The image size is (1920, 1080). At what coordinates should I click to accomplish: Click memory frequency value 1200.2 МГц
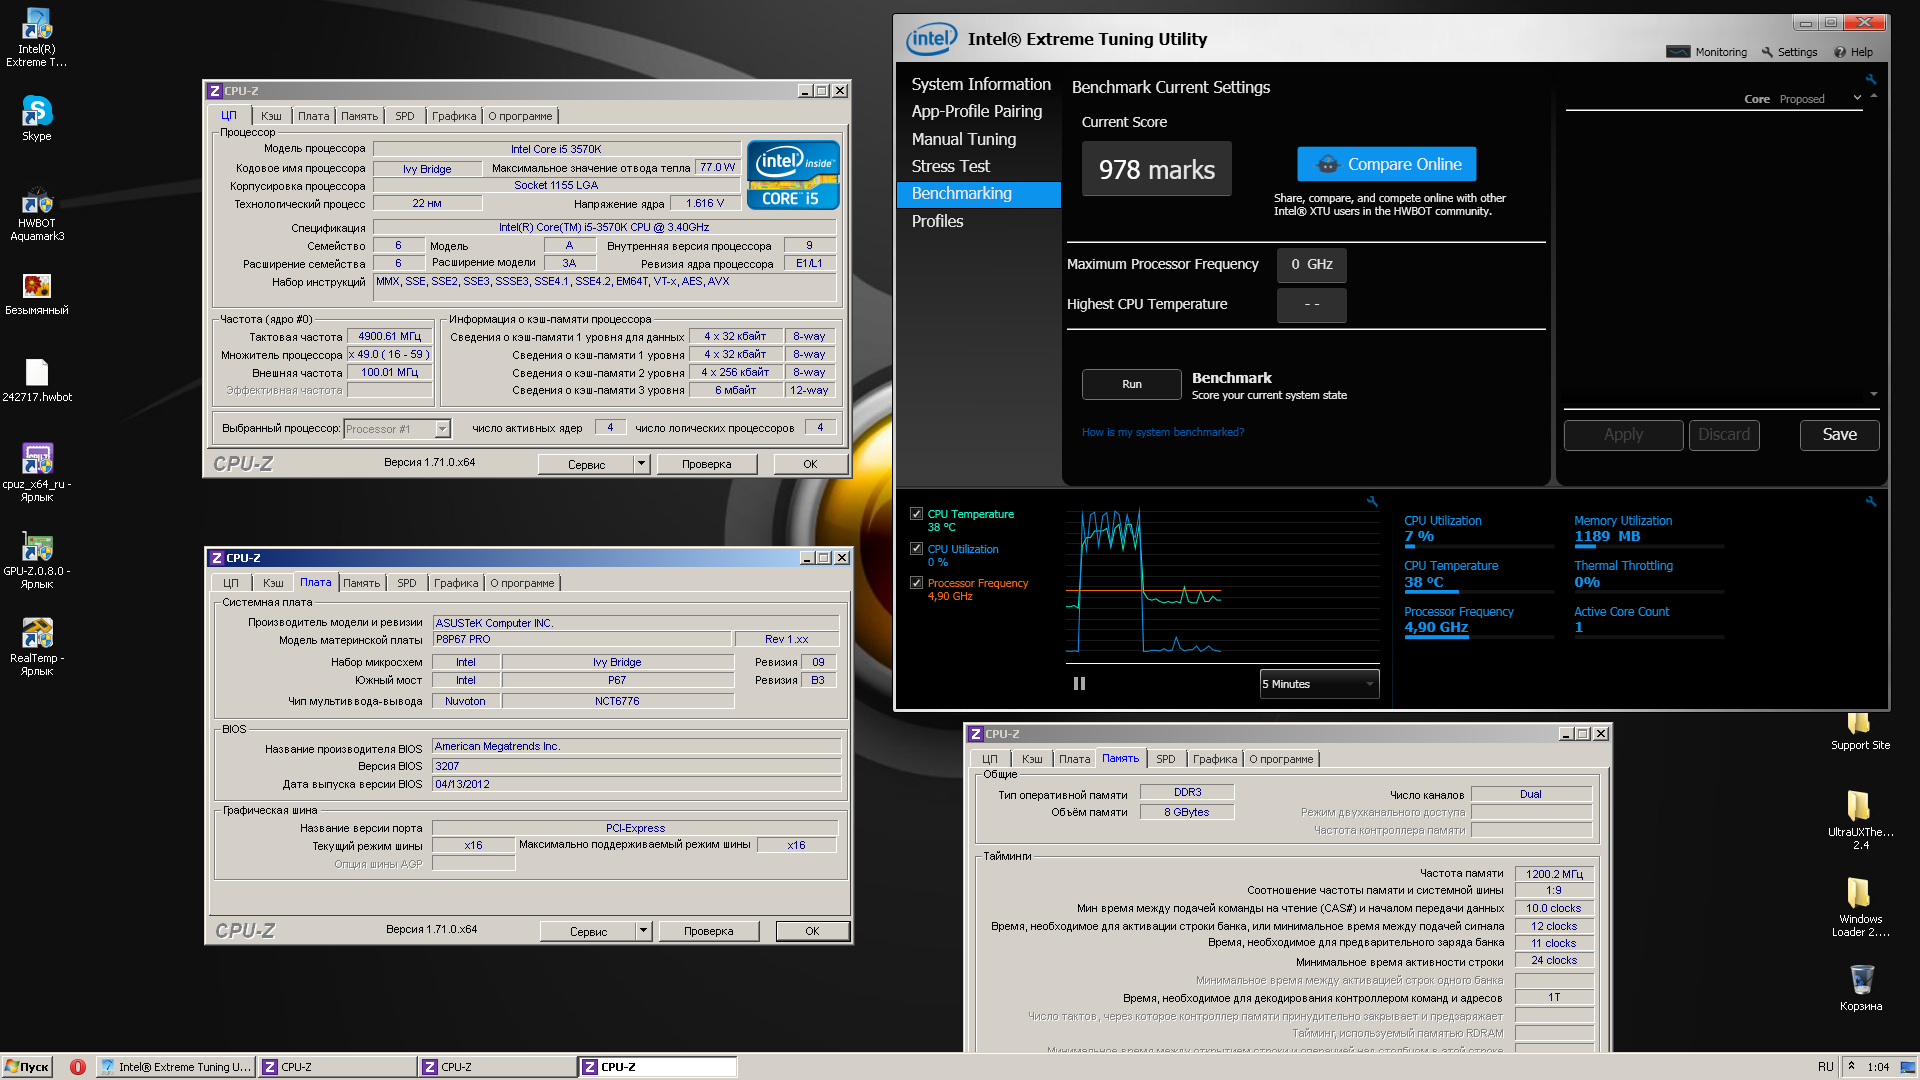(x=1554, y=874)
